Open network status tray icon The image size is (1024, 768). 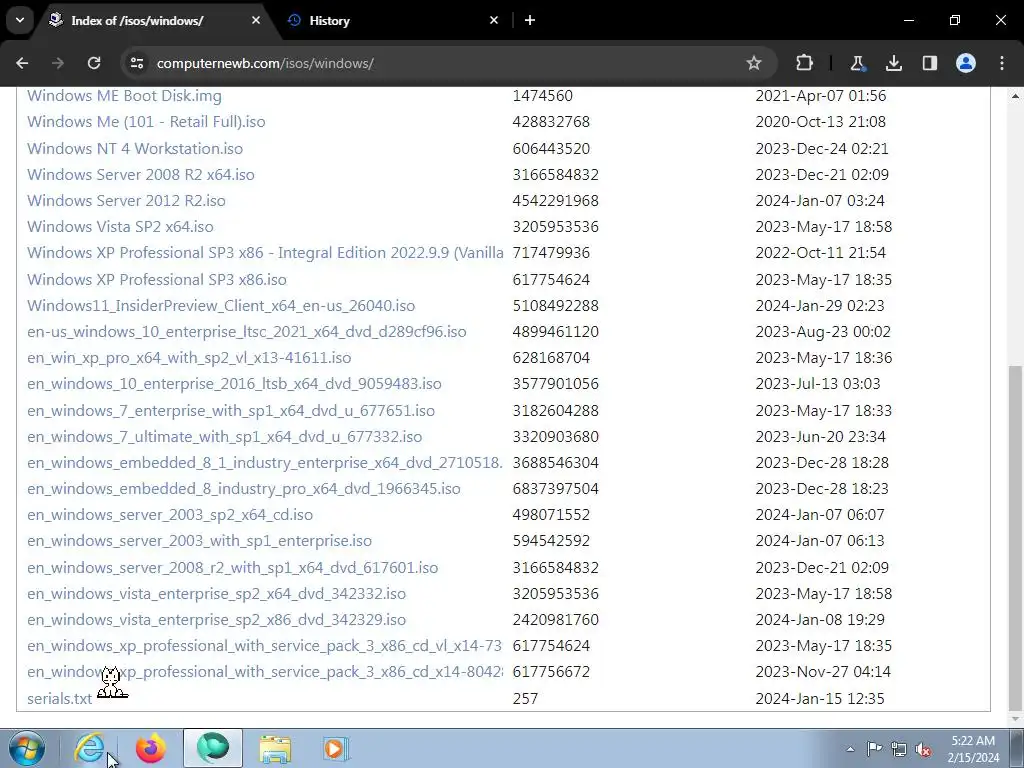899,749
